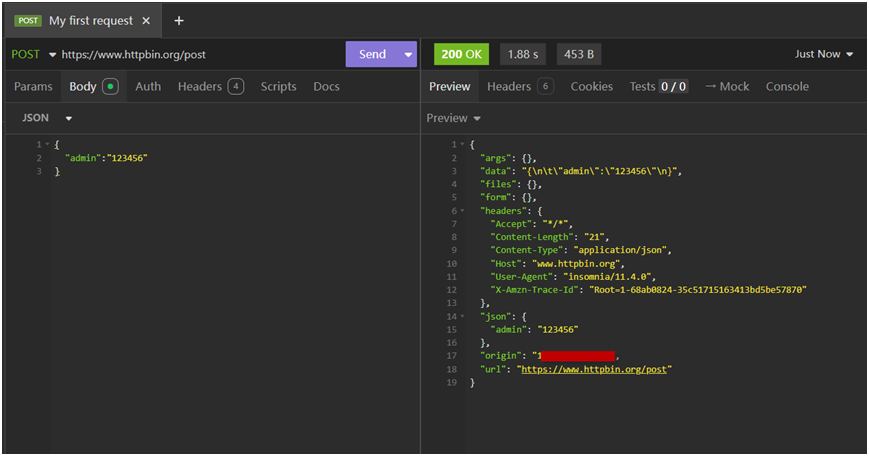This screenshot has width=869, height=456.
Task: Open response Headers tab with 6 badge
Action: 520,86
